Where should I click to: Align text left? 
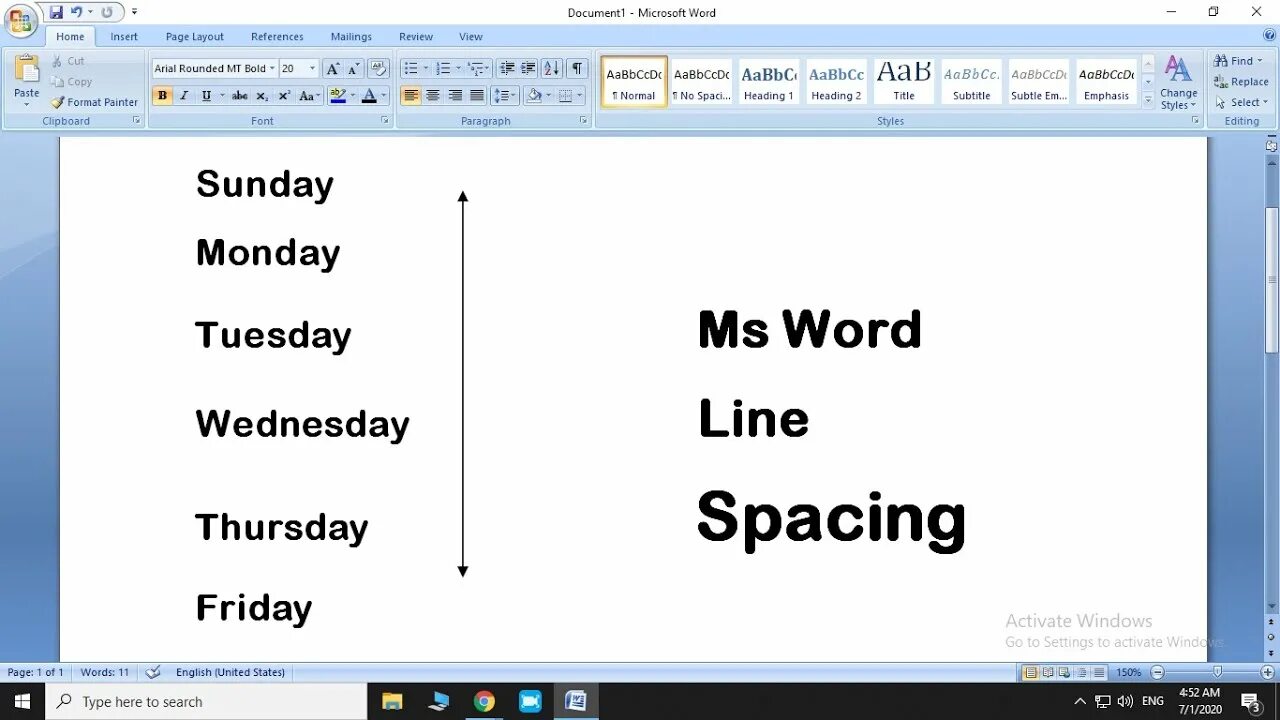tap(410, 96)
